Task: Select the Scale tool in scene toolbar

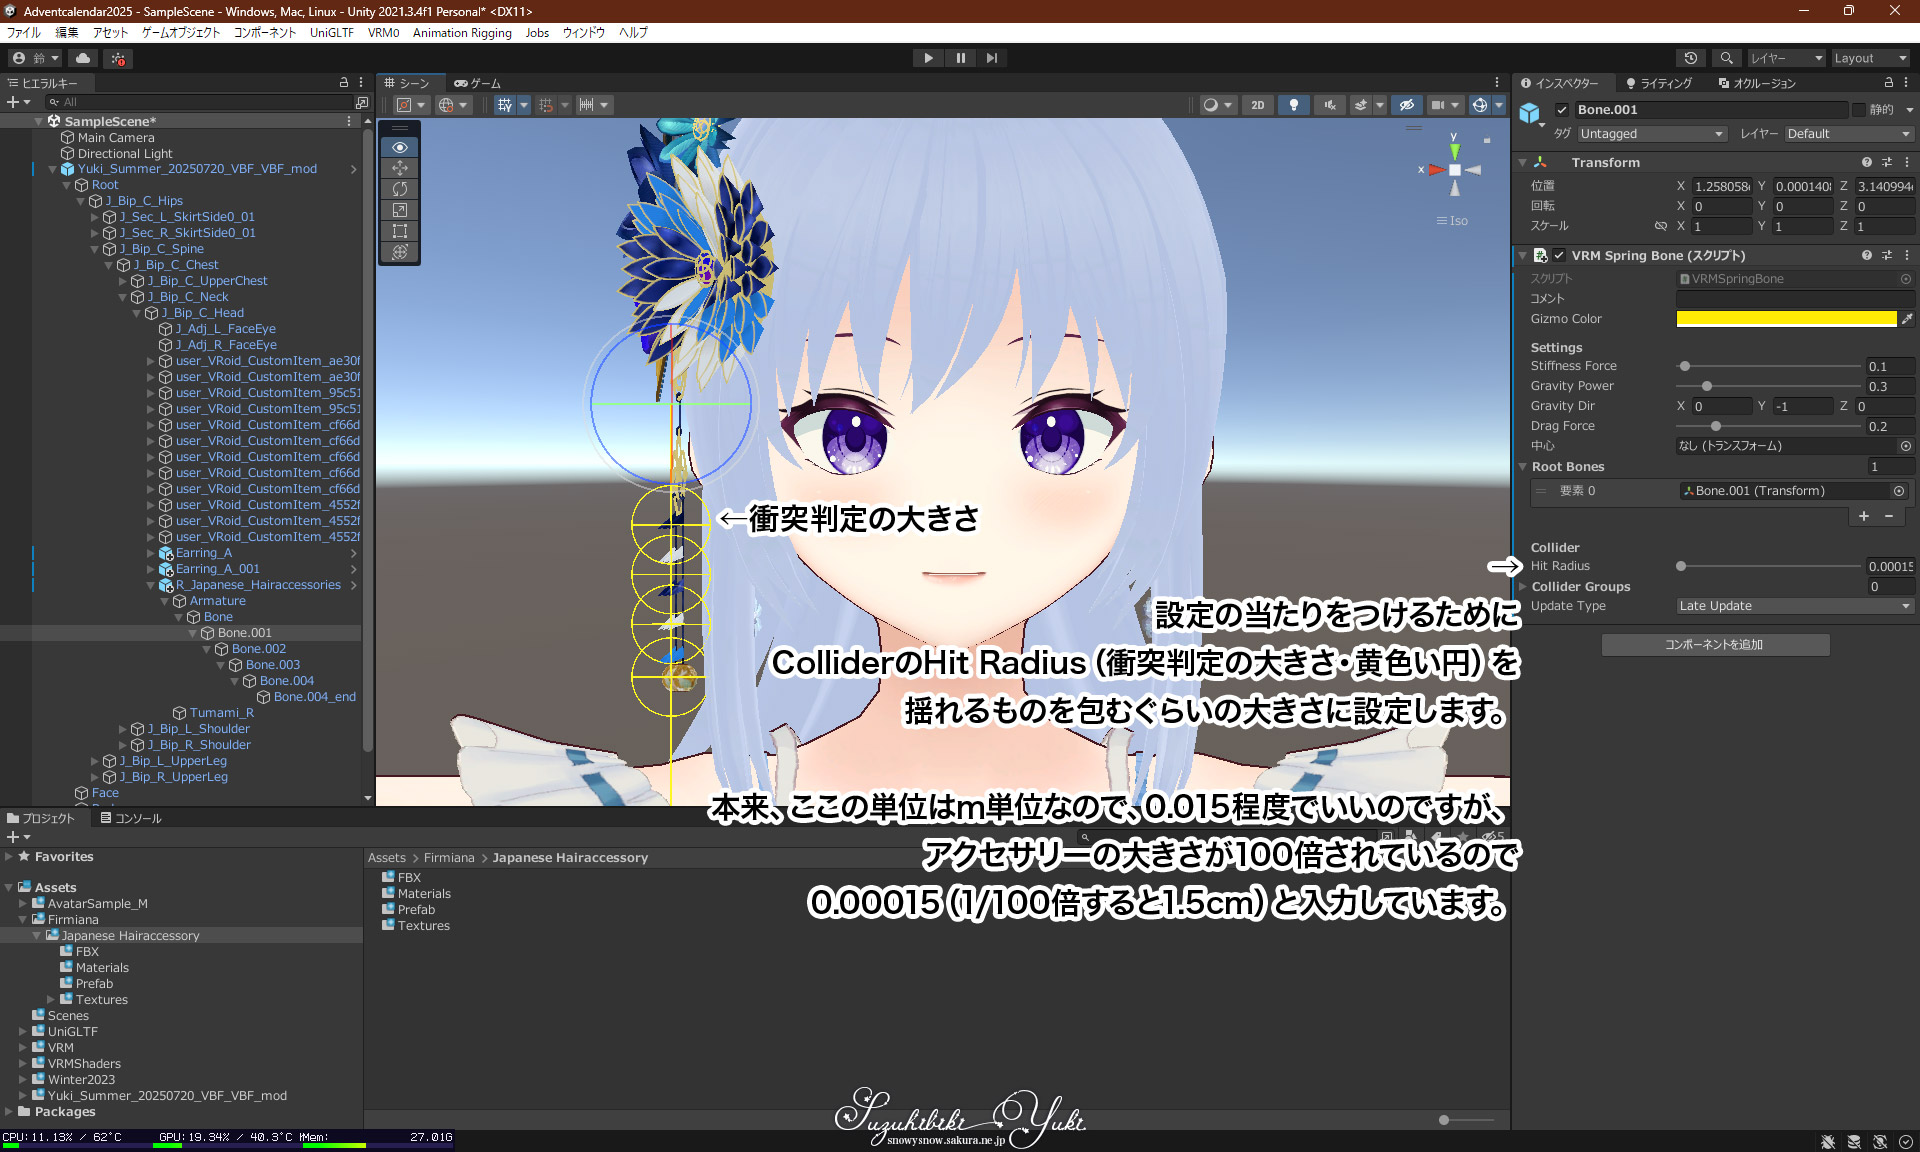Action: click(400, 210)
